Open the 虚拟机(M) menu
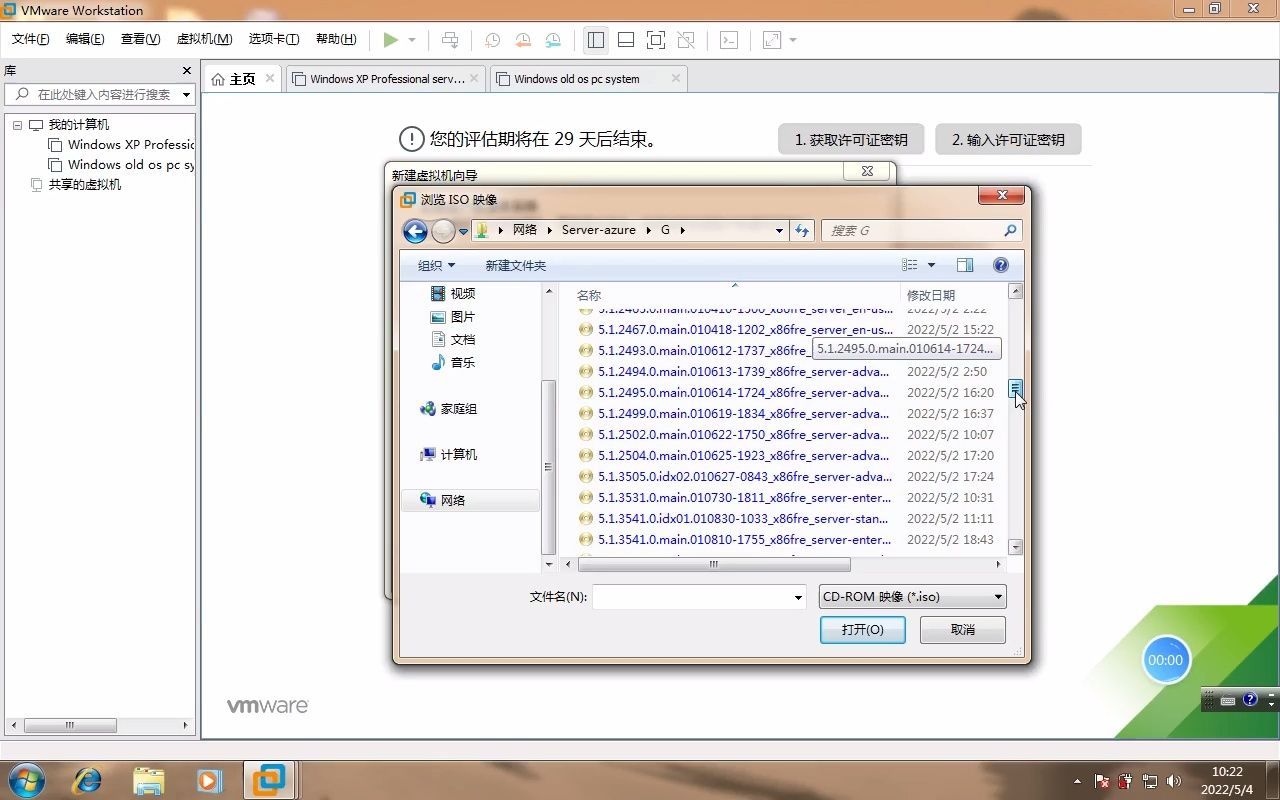The width and height of the screenshot is (1280, 800). pos(204,39)
